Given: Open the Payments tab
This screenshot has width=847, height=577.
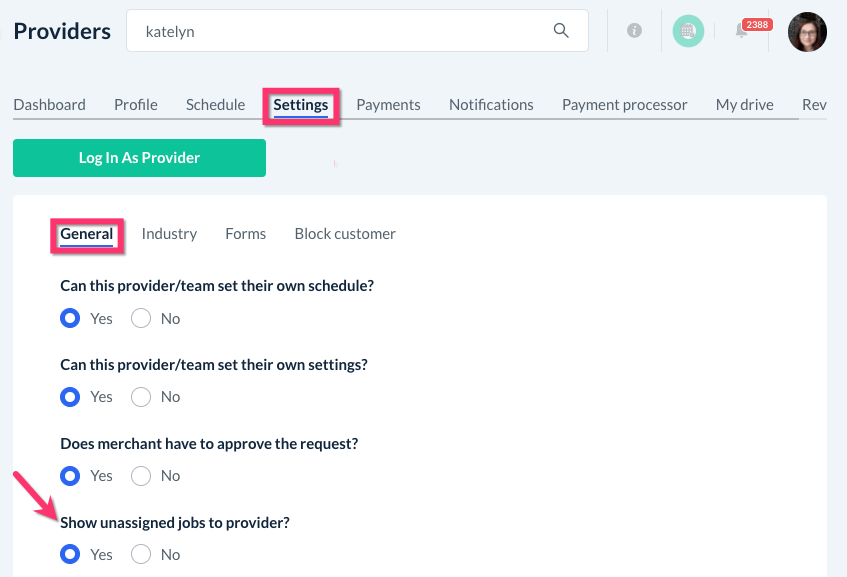Looking at the screenshot, I should (x=388, y=104).
